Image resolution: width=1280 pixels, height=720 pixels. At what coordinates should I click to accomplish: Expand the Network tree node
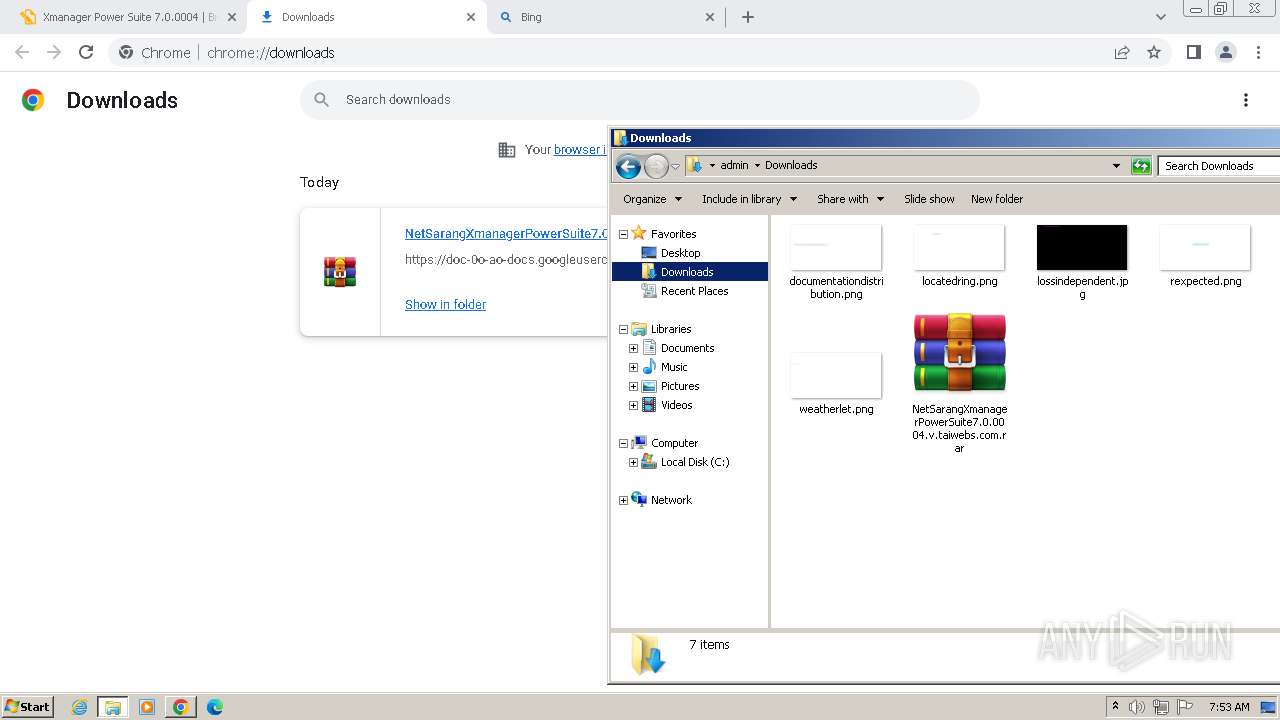(623, 500)
